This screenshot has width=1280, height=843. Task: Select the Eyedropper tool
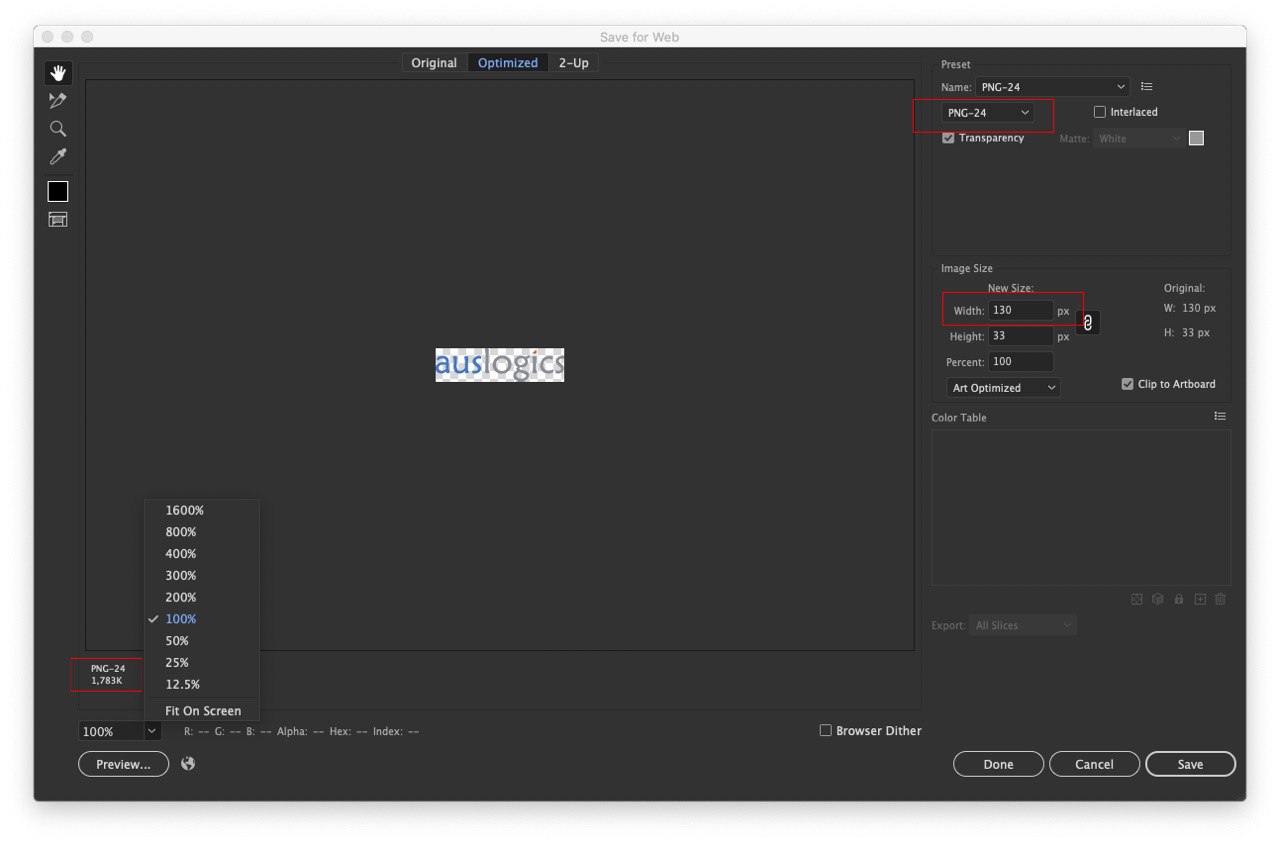[x=58, y=157]
